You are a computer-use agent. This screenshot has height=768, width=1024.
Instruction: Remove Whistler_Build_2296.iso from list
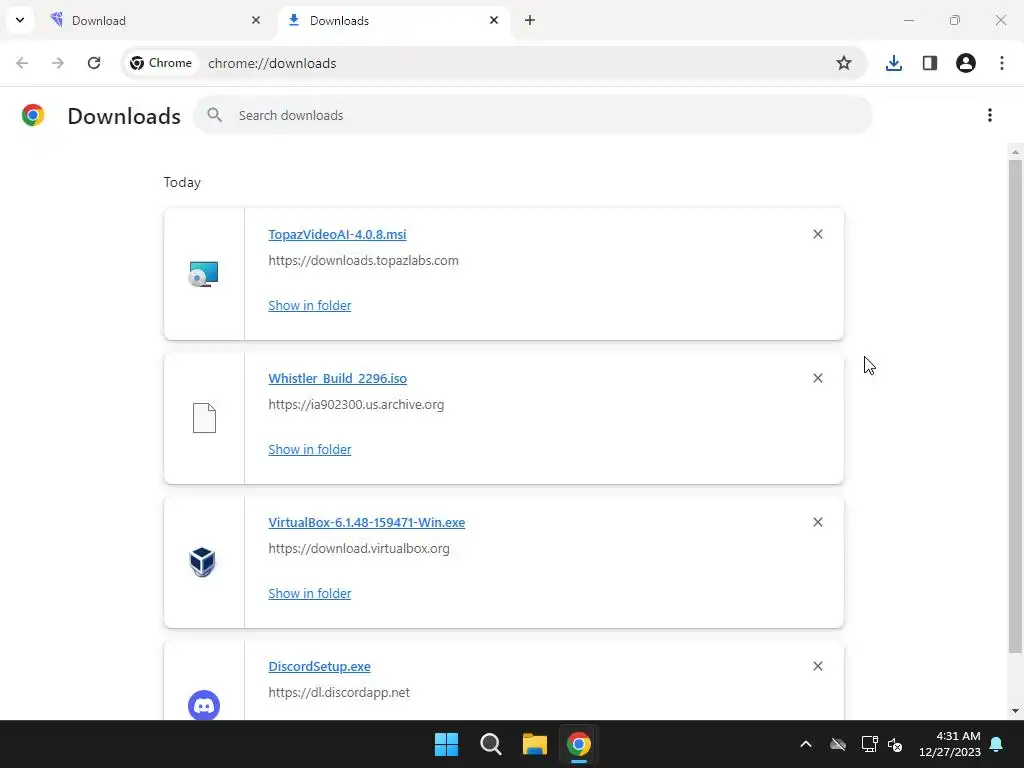[x=818, y=378]
